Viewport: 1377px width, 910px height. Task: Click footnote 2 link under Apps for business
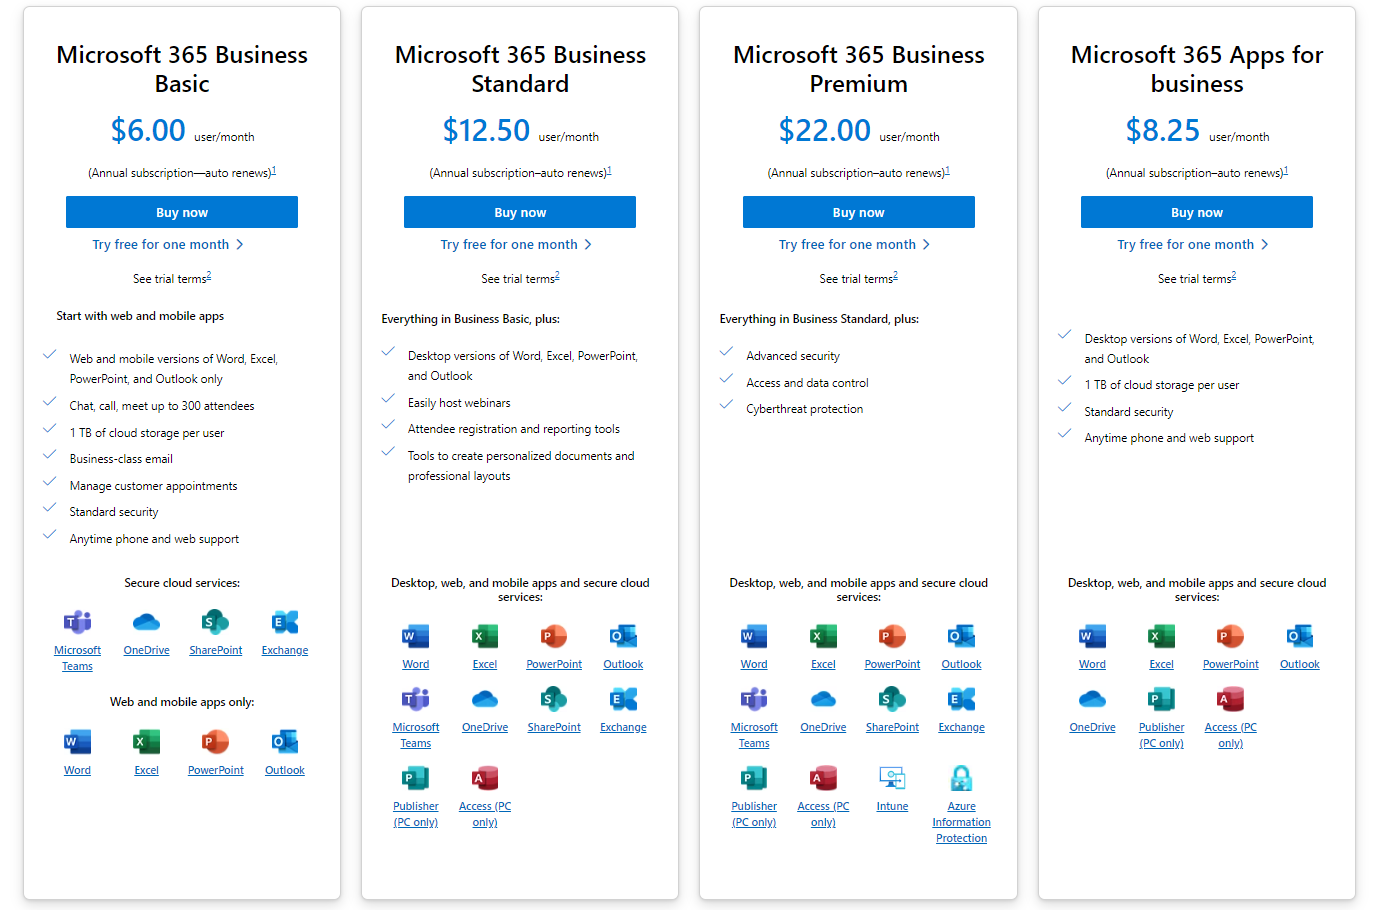[x=1234, y=273]
